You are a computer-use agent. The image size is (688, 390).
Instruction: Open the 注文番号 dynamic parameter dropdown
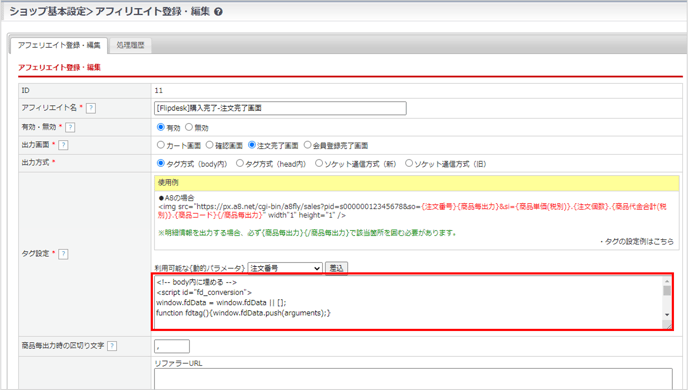coord(285,268)
